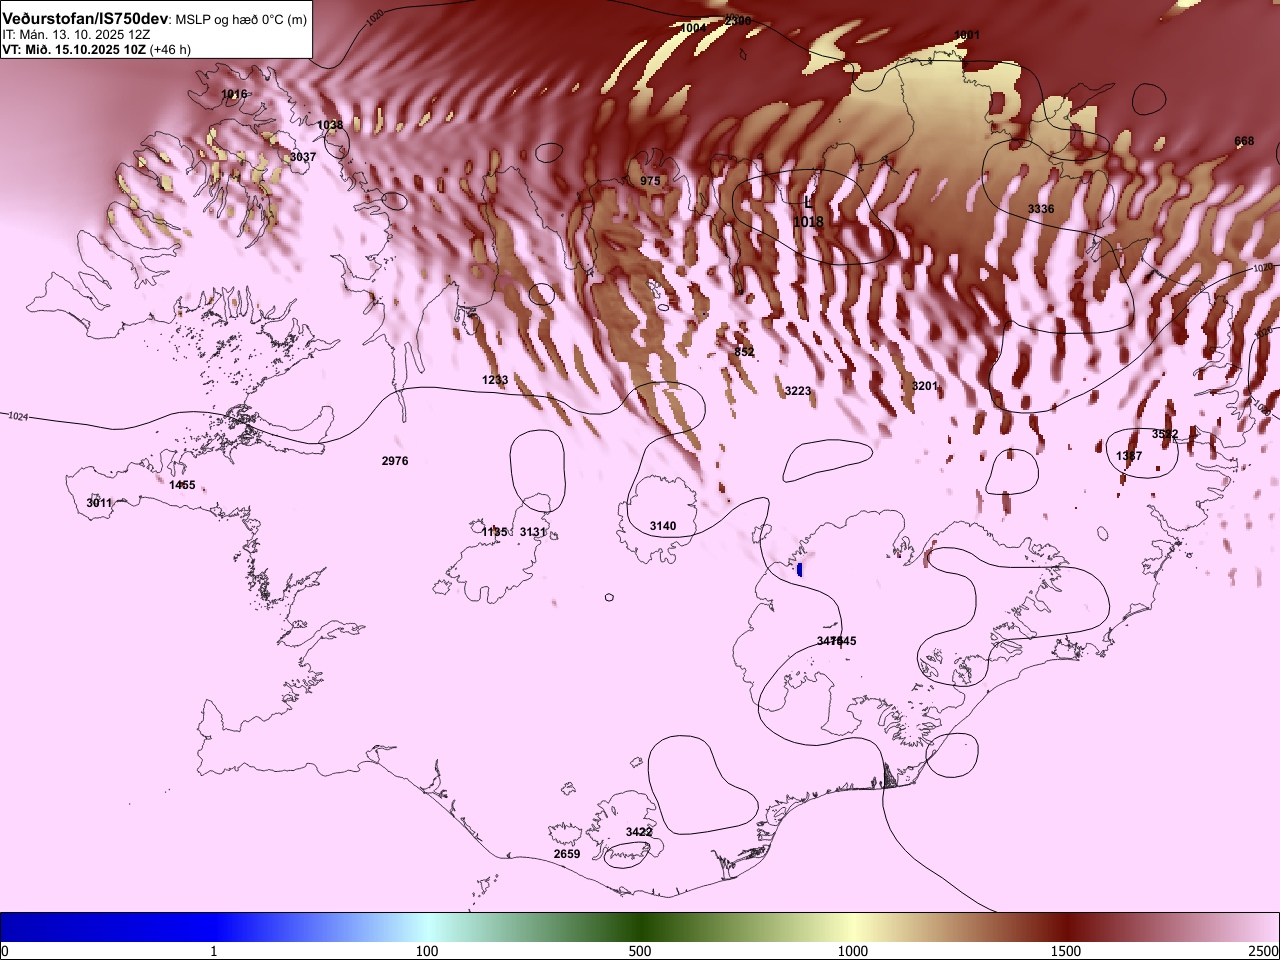Image resolution: width=1280 pixels, height=960 pixels.
Task: Click the color scale label 1500
Action: click(x=1066, y=951)
